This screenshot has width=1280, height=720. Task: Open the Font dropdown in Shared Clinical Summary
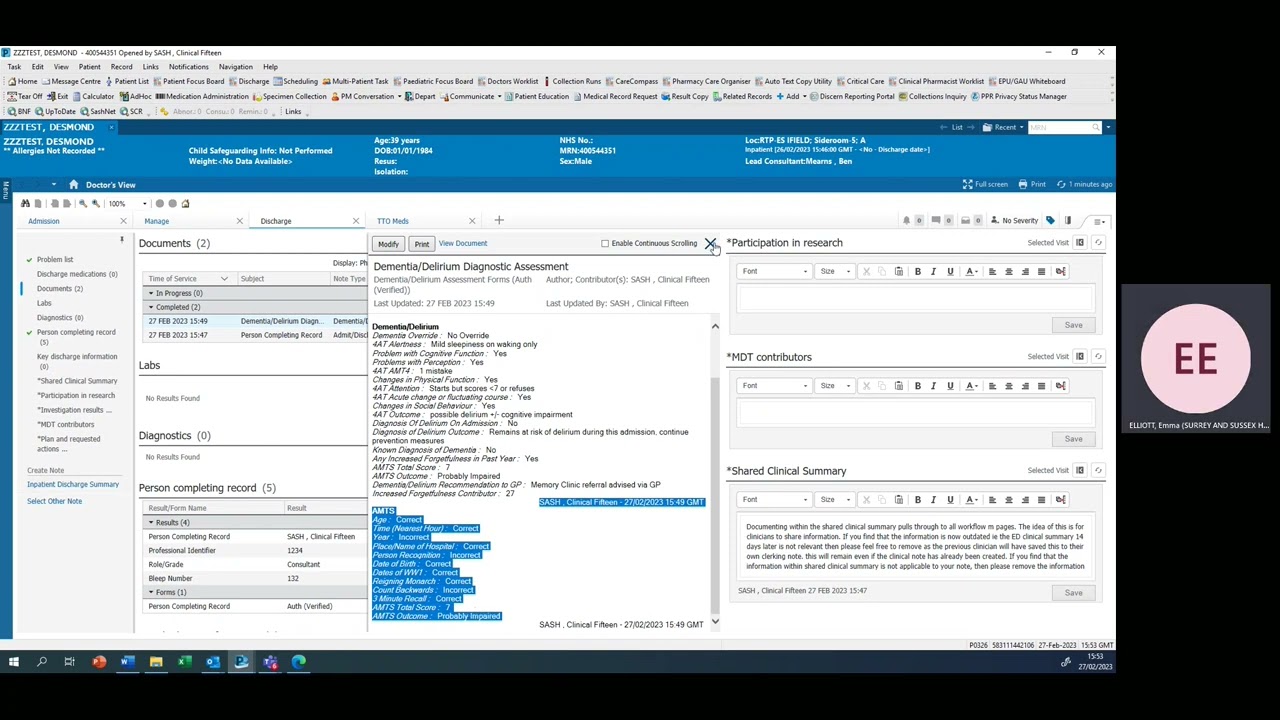(x=775, y=499)
